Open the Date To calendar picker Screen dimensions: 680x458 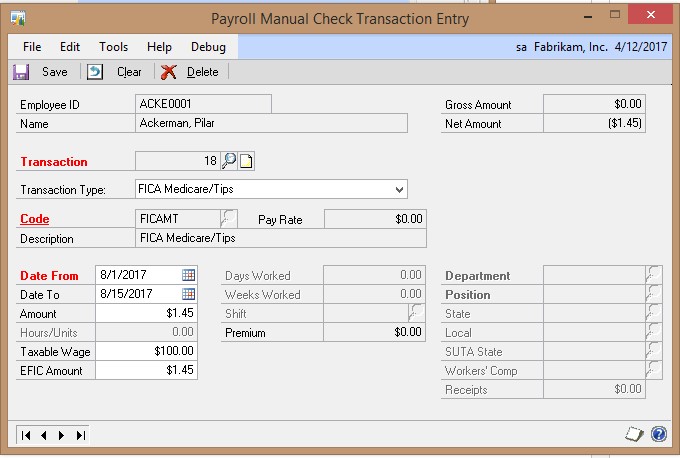(189, 294)
